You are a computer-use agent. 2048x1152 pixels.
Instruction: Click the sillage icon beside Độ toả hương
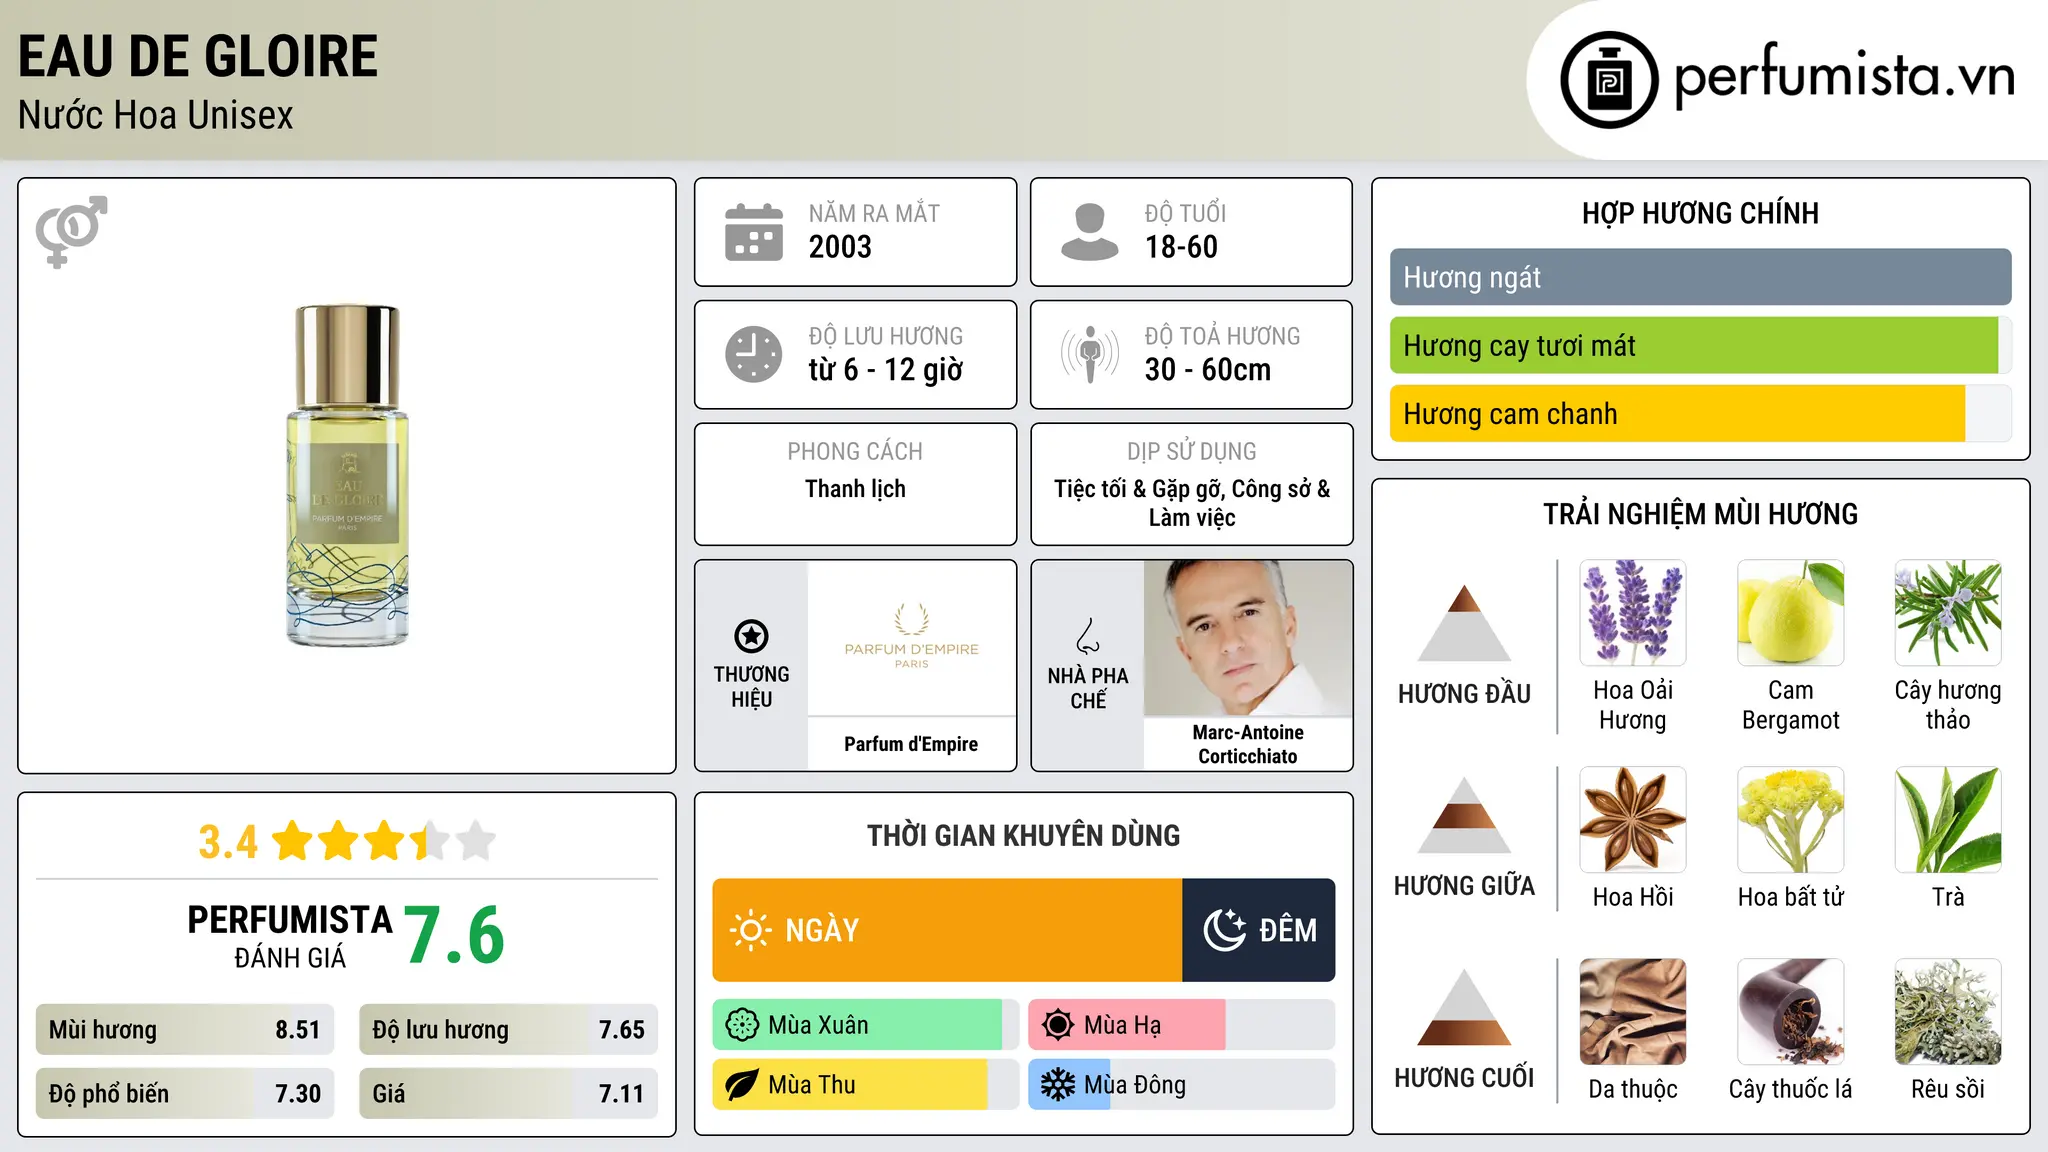(x=1090, y=354)
